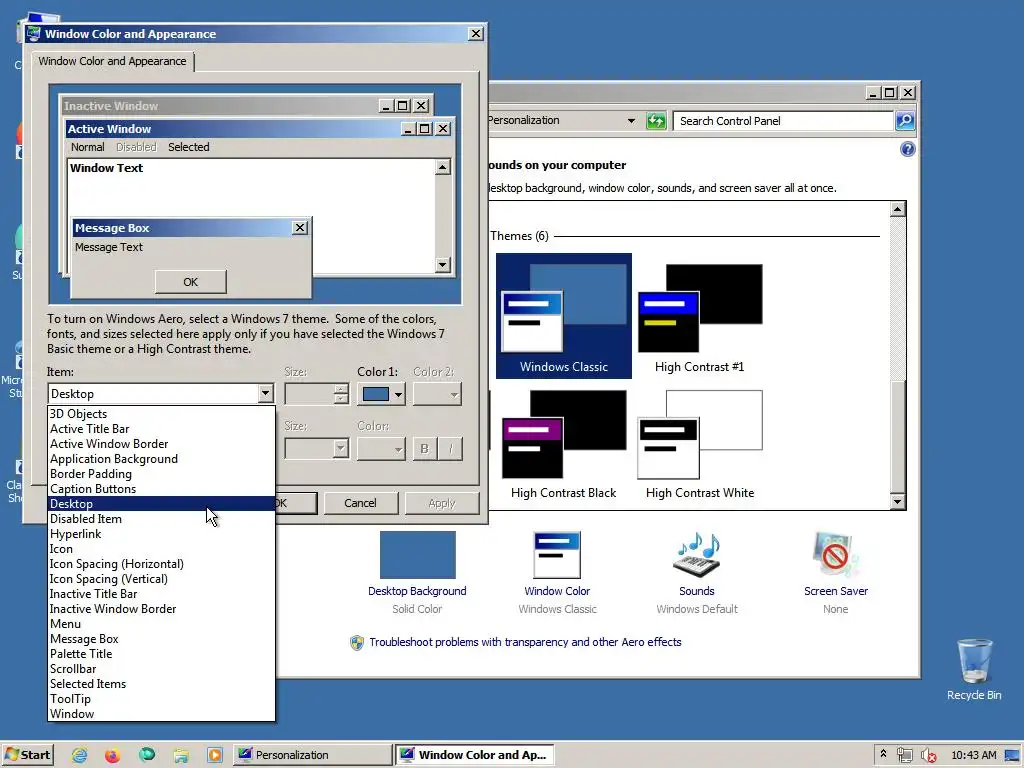Select 'Message Box' in the Item list
The height and width of the screenshot is (768, 1024).
pos(161,639)
